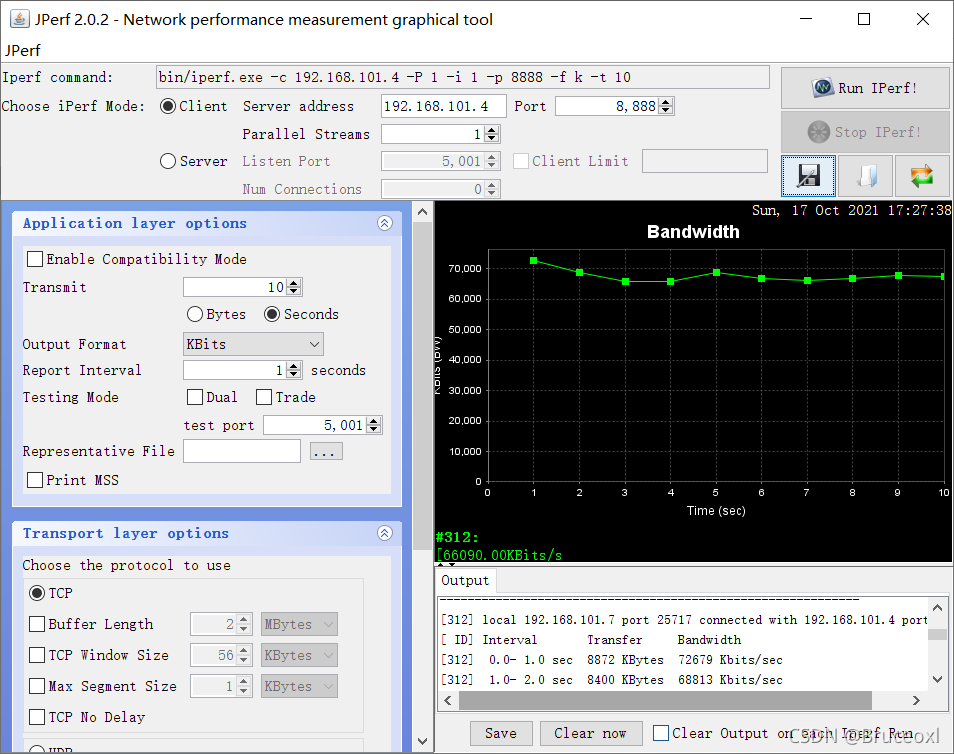Image resolution: width=954 pixels, height=754 pixels.
Task: Click the Representative File text field
Action: (x=242, y=451)
